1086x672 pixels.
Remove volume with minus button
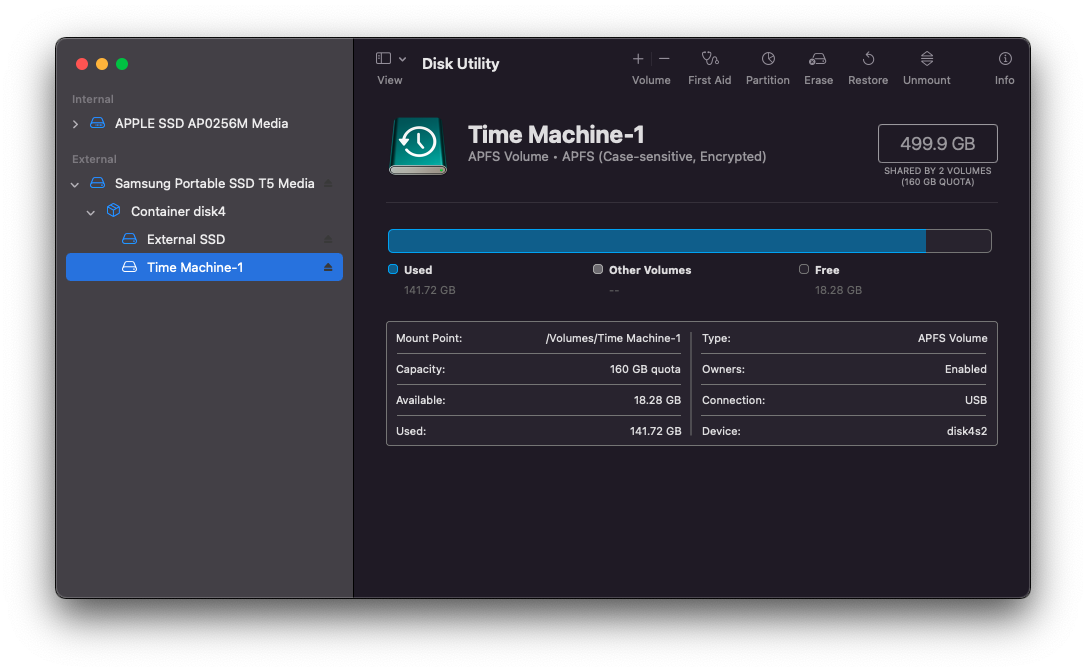[x=664, y=59]
